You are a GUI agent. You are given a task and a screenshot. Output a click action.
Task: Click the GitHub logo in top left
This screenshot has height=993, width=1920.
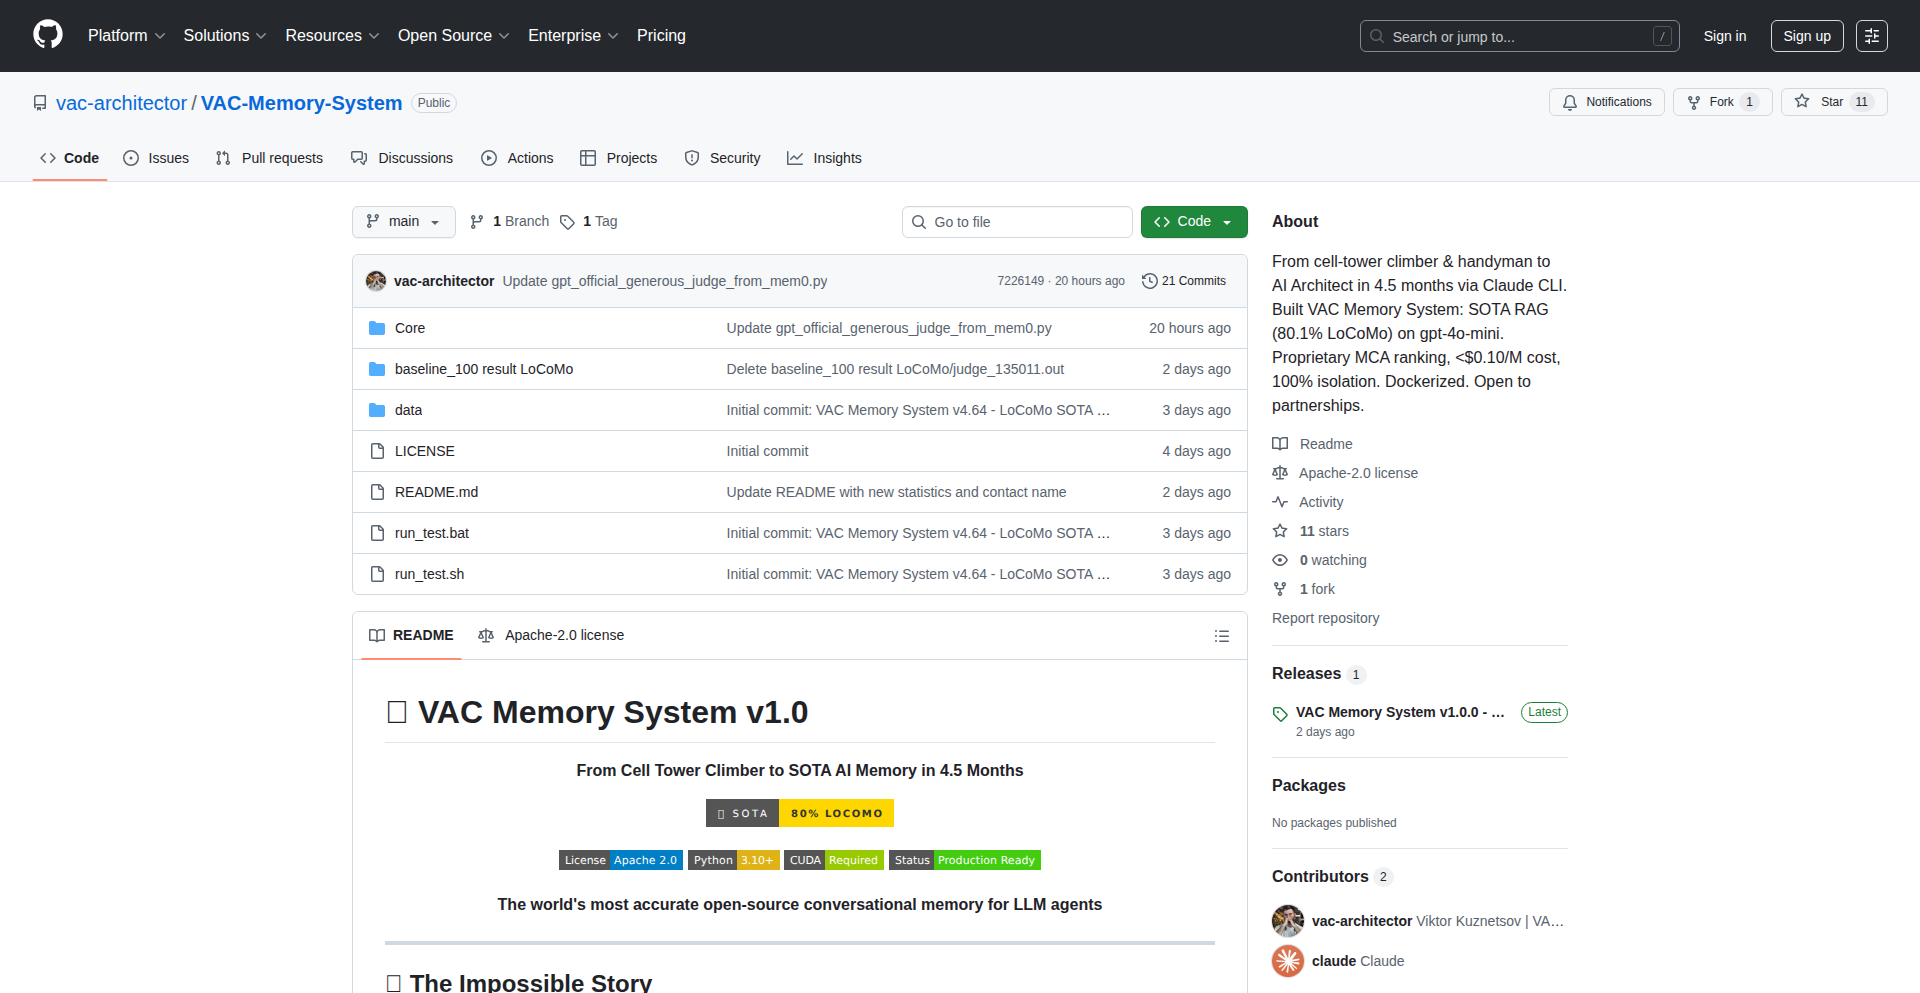(46, 36)
